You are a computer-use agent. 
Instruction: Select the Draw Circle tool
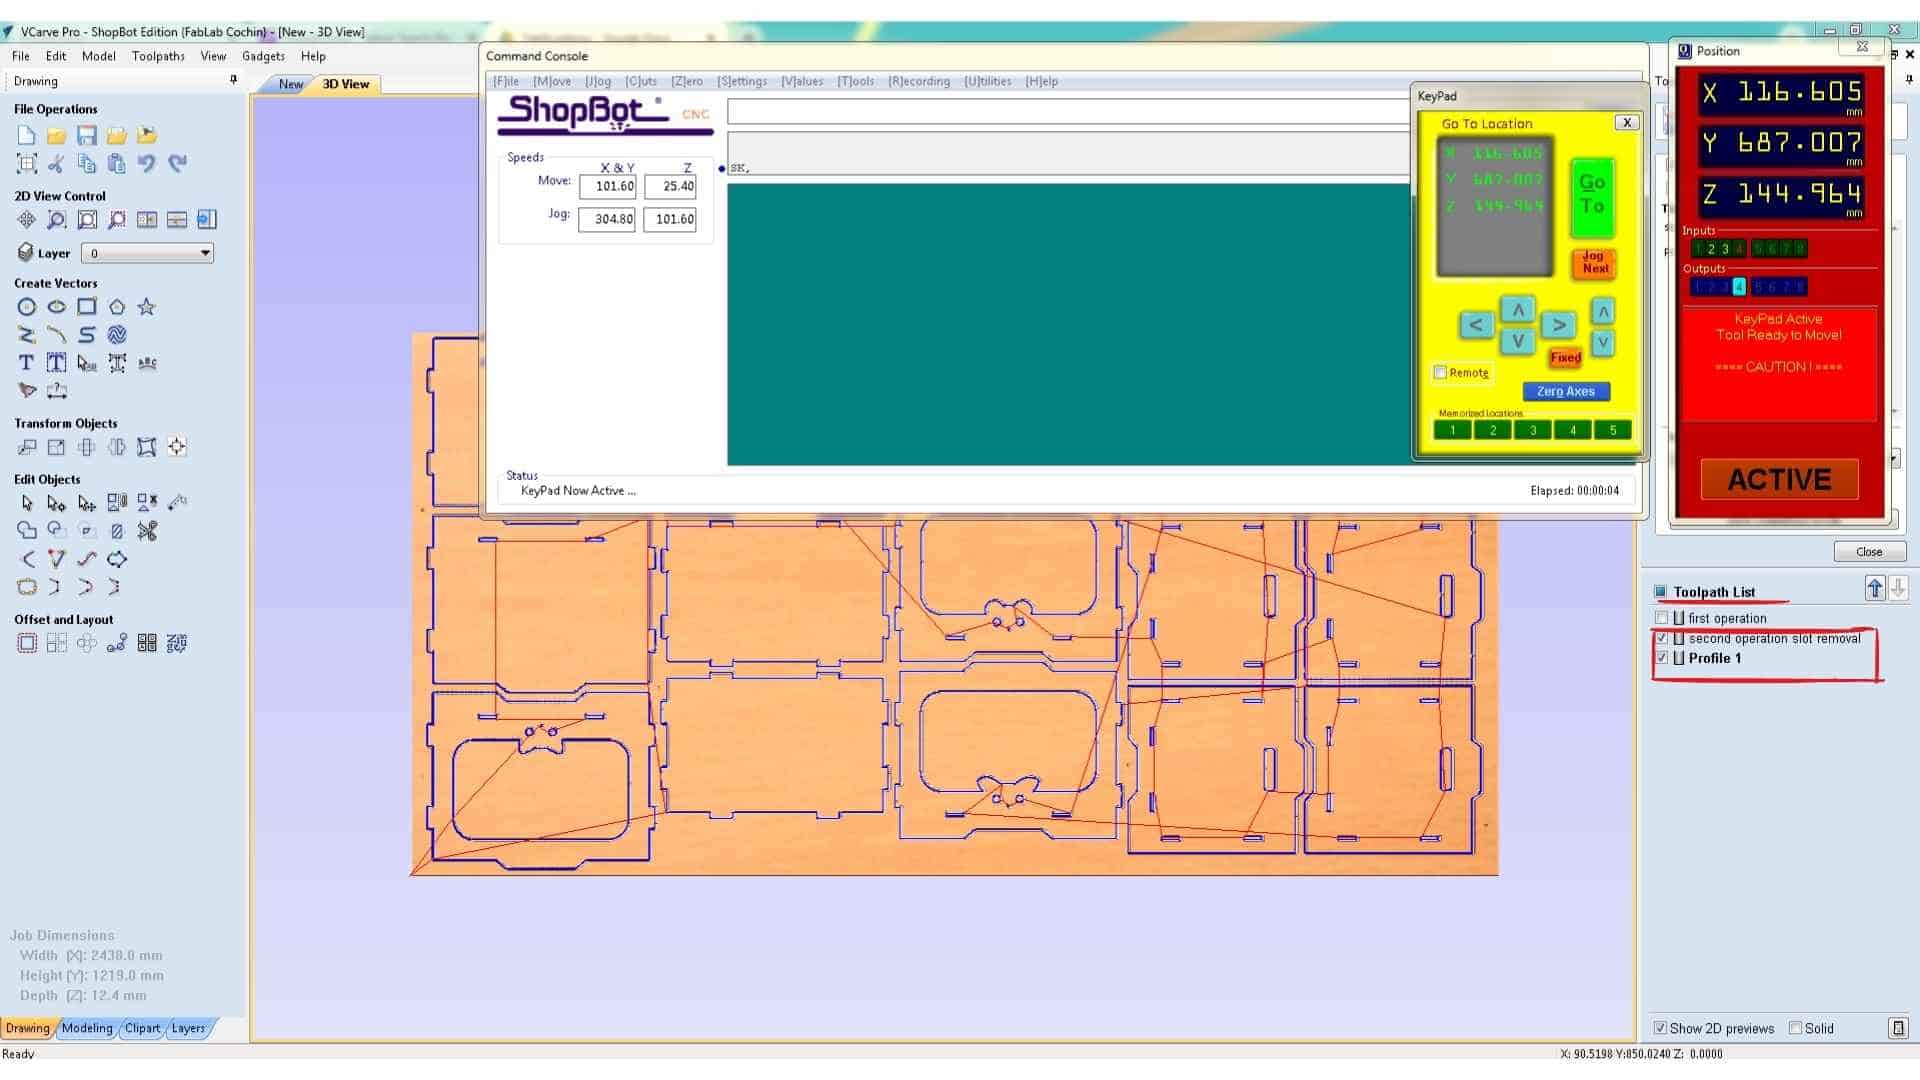click(27, 307)
